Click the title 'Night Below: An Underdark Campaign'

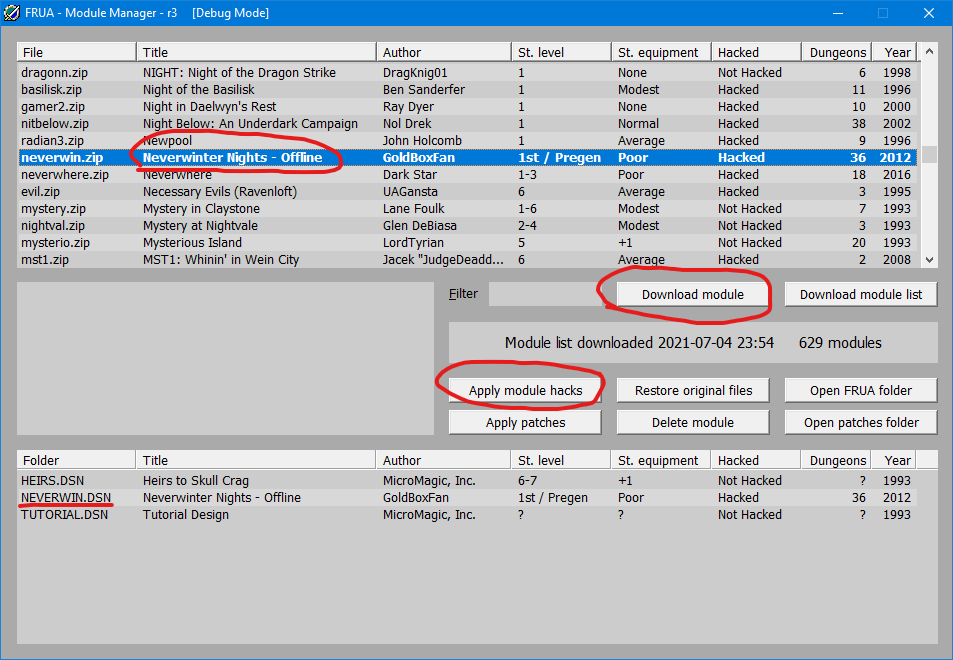[250, 123]
